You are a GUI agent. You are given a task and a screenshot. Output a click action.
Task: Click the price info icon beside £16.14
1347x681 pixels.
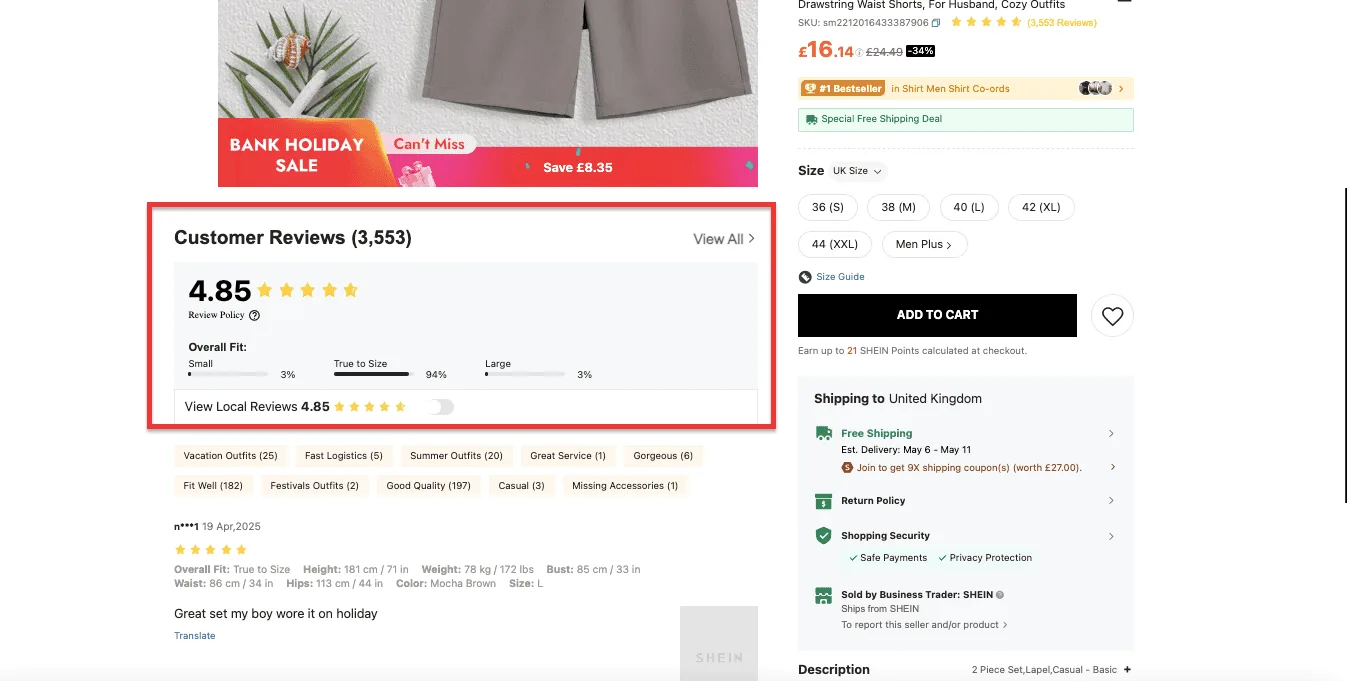859,52
